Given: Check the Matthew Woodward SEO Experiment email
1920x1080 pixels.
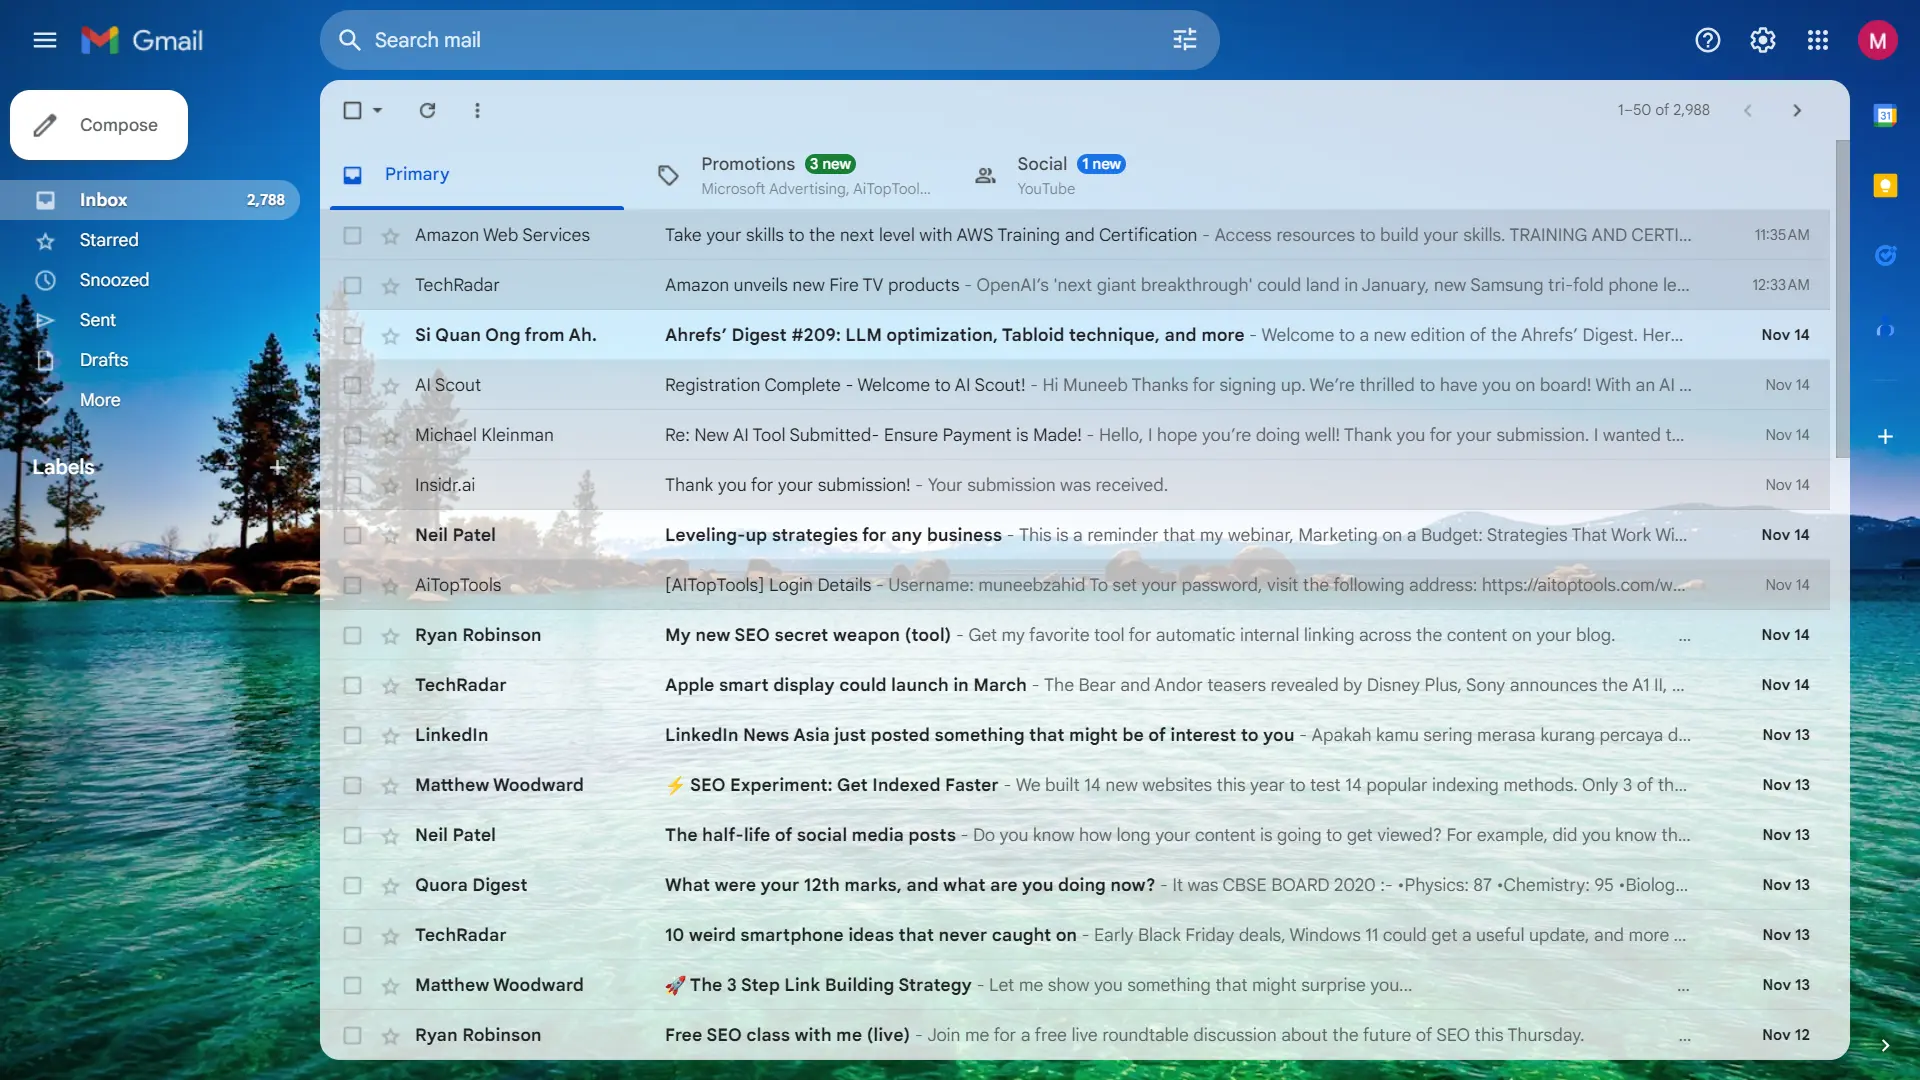Looking at the screenshot, I should (352, 785).
